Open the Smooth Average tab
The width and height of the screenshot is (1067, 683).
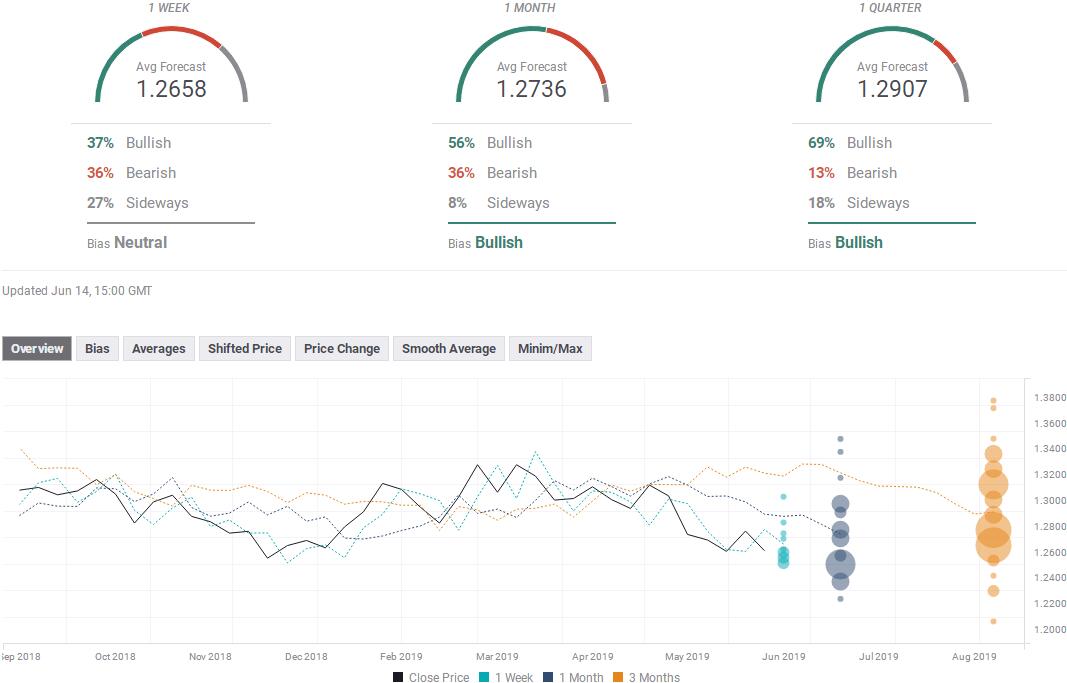(448, 348)
